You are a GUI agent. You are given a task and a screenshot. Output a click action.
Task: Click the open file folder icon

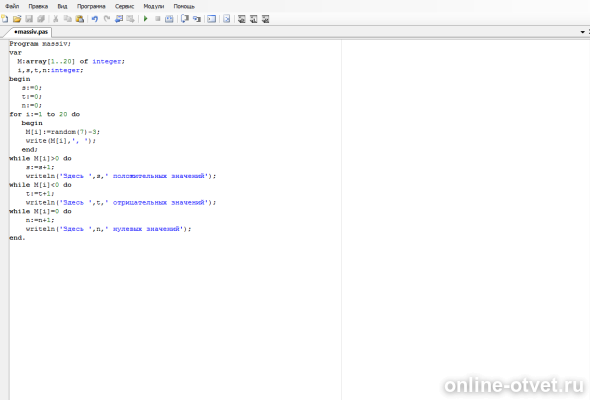[x=17, y=19]
